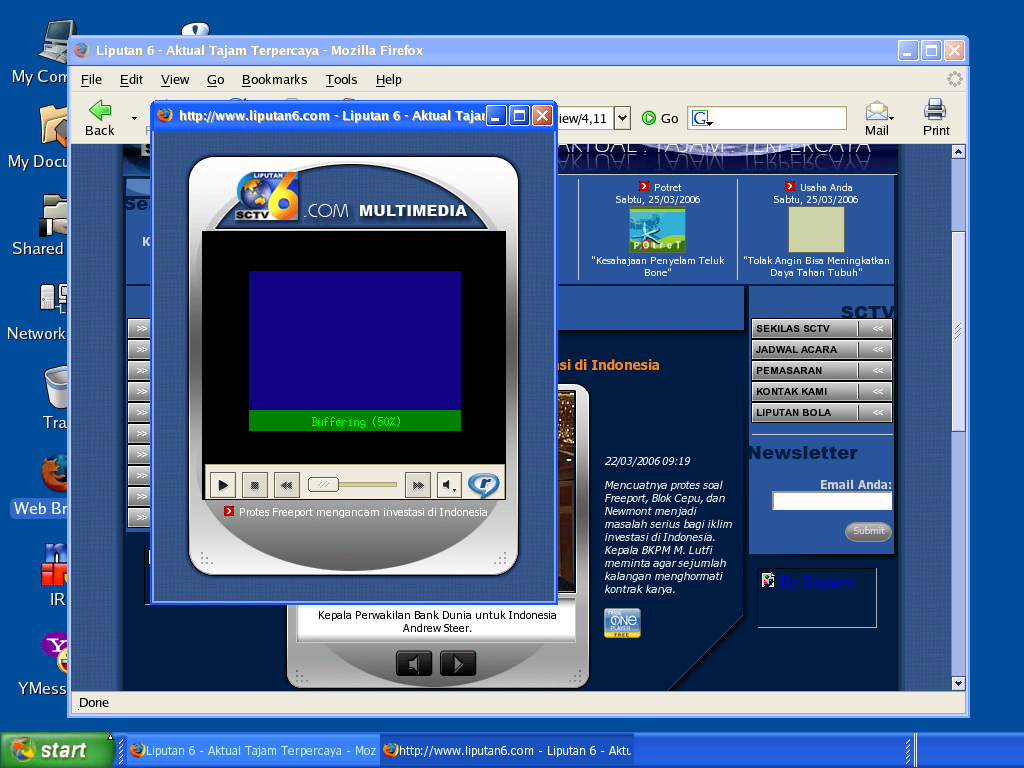Open the volume control in multimedia player

(x=449, y=485)
